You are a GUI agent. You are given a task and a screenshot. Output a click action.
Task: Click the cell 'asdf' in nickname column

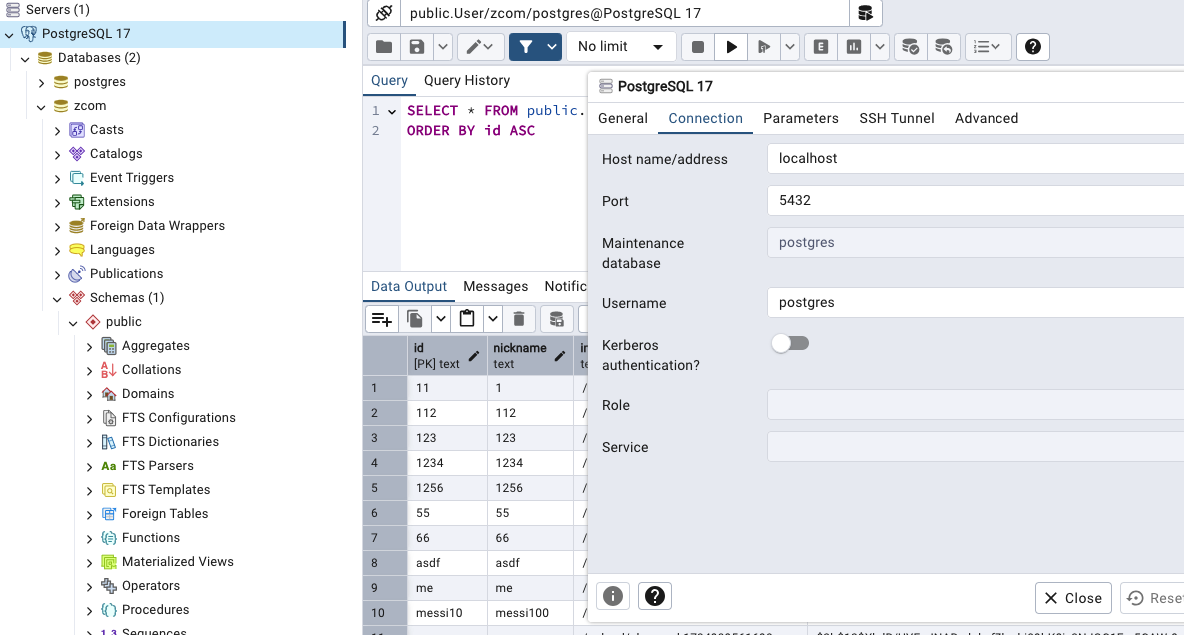tap(530, 563)
